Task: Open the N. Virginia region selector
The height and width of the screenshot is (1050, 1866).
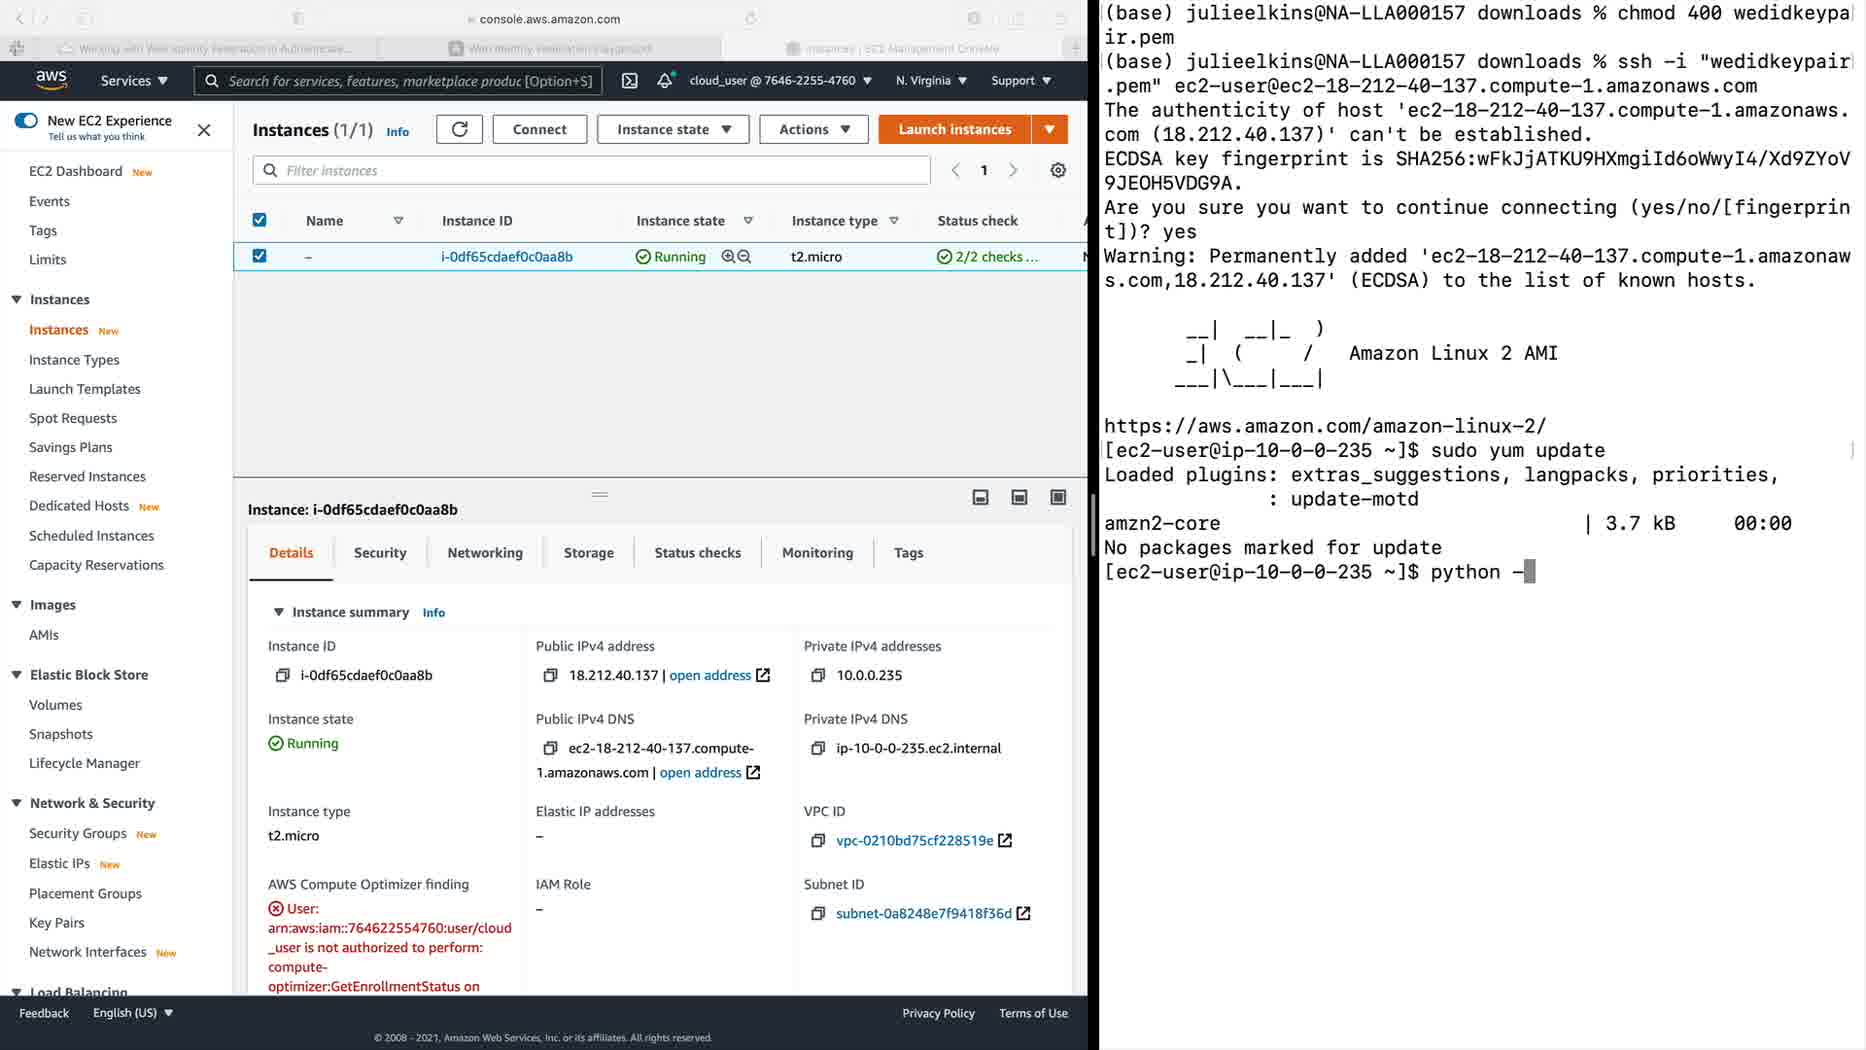Action: [x=931, y=81]
